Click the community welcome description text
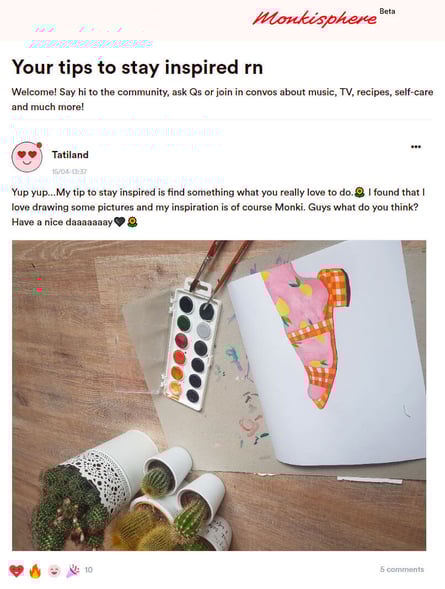Screen dimensions: 445x589 click(222, 99)
